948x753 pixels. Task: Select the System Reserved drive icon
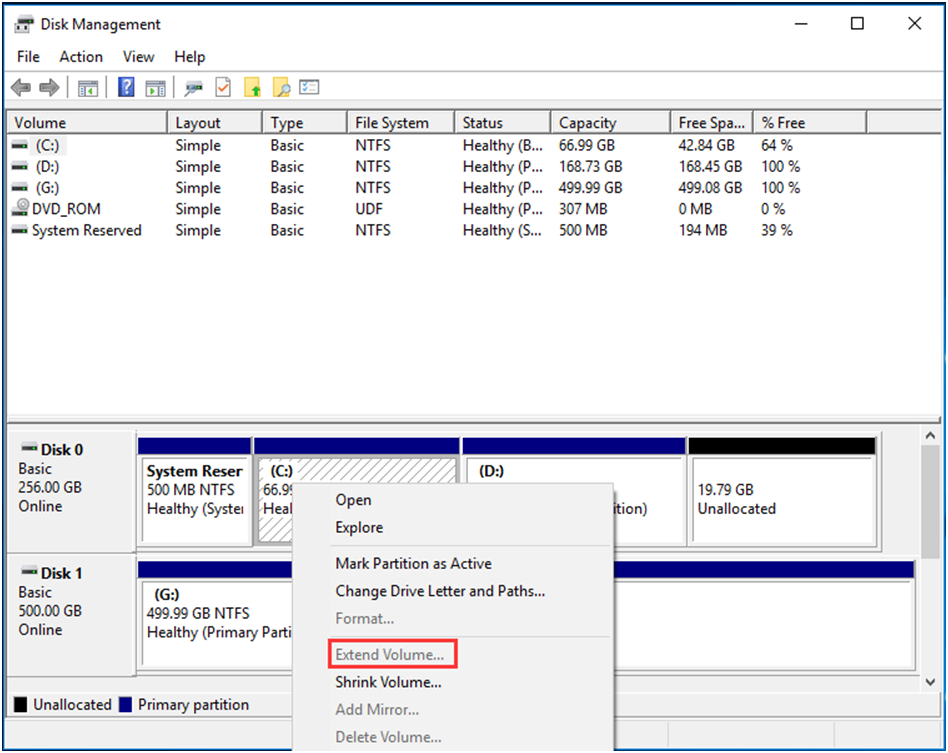pyautogui.click(x=20, y=230)
